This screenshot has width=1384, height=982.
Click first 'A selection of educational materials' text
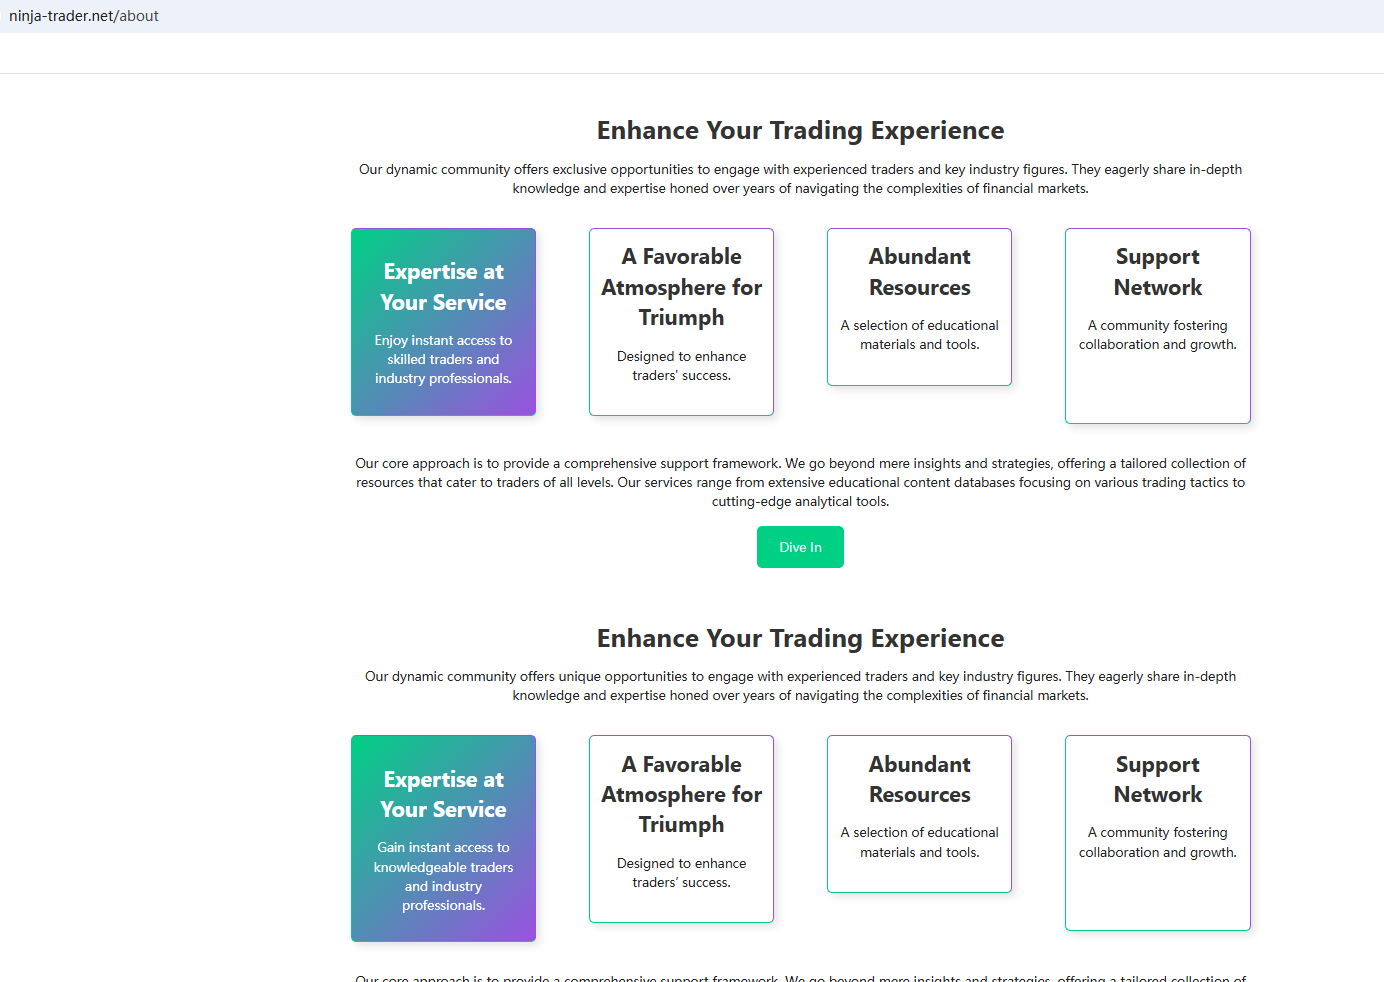(919, 335)
